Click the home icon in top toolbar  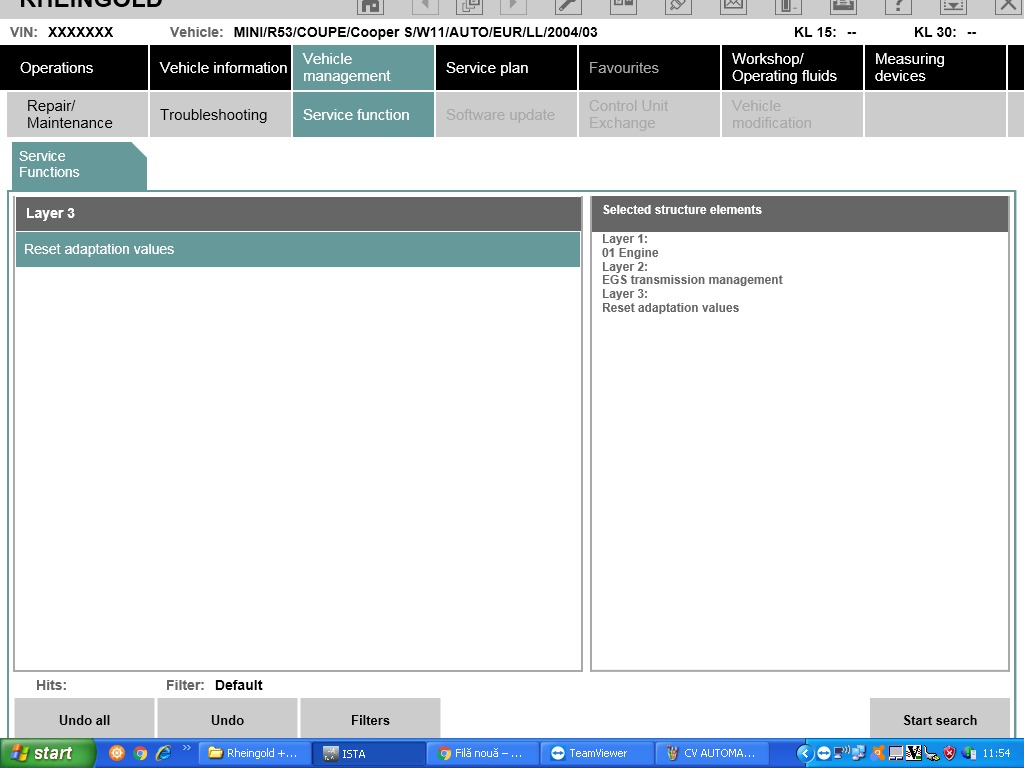(x=370, y=6)
